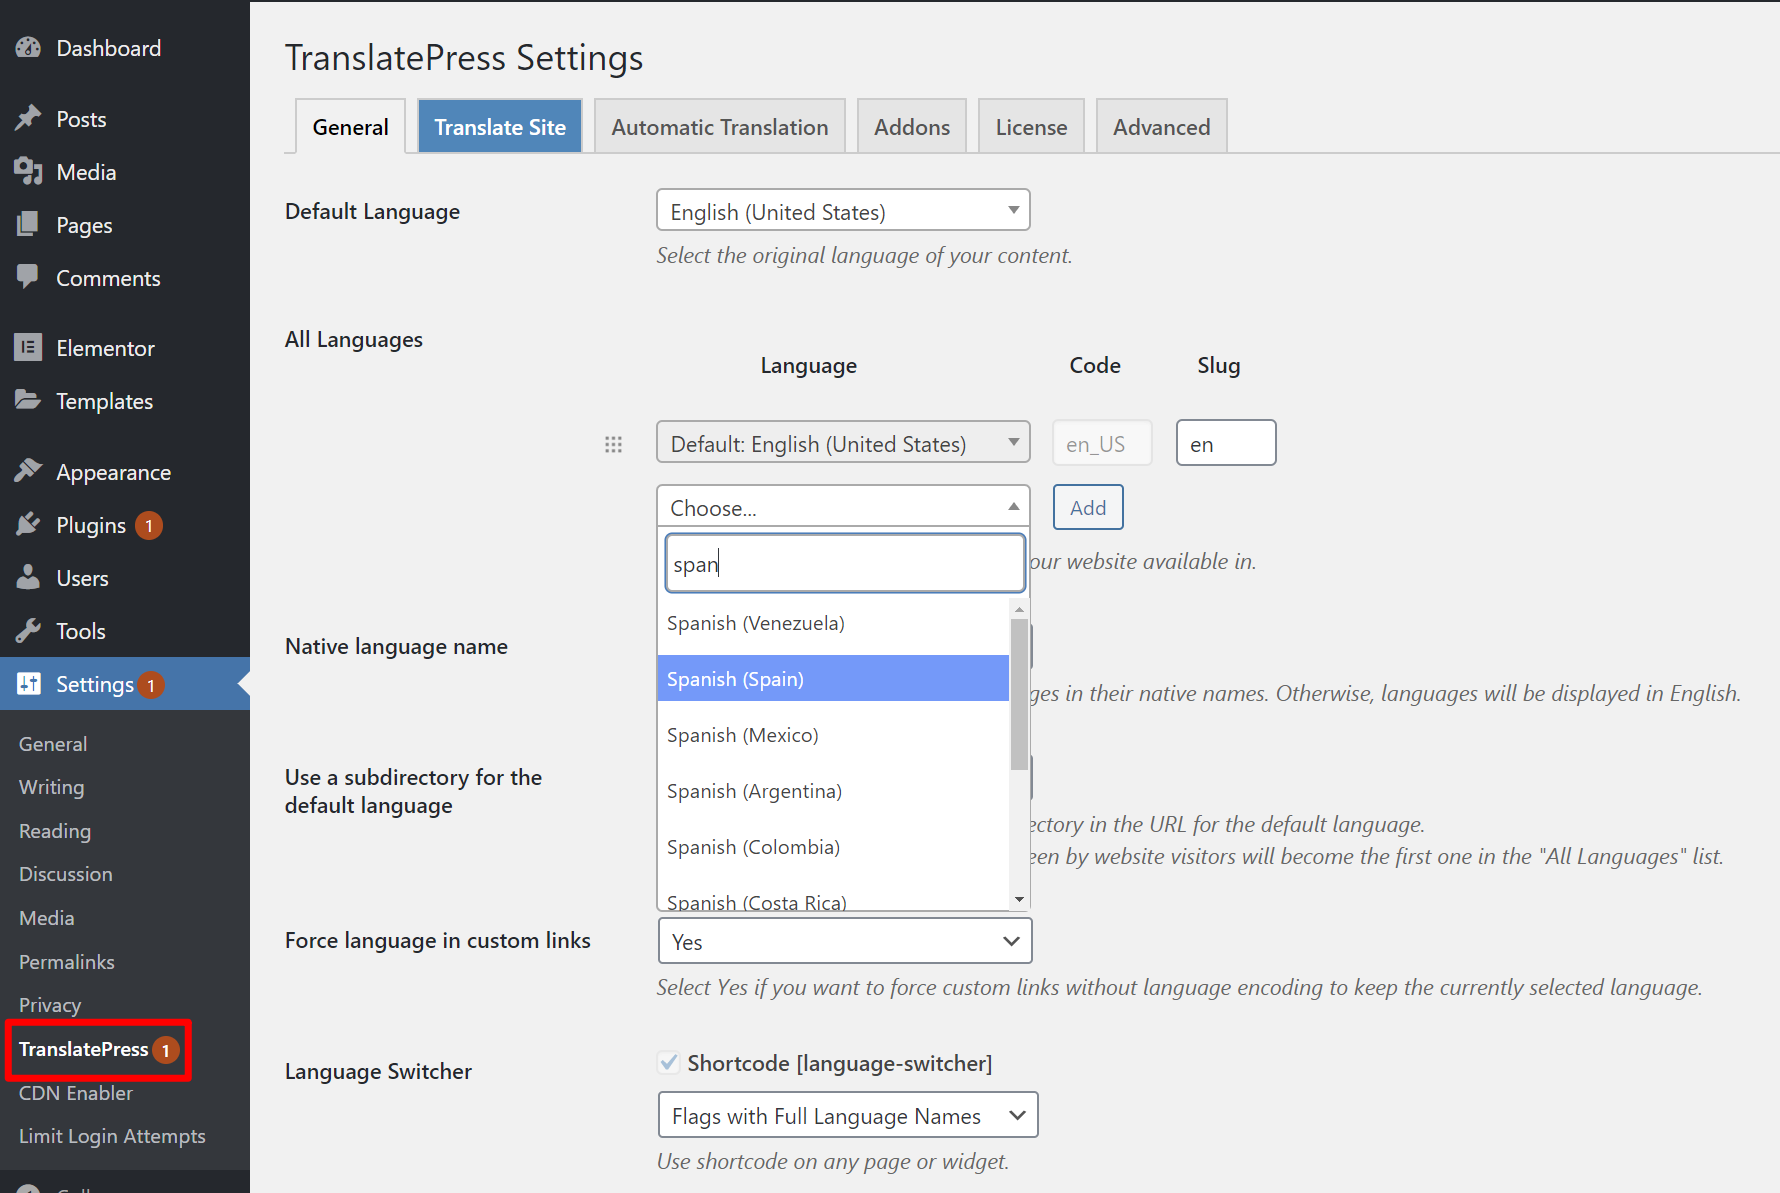Image resolution: width=1780 pixels, height=1193 pixels.
Task: Click the slug field with en
Action: coord(1226,443)
